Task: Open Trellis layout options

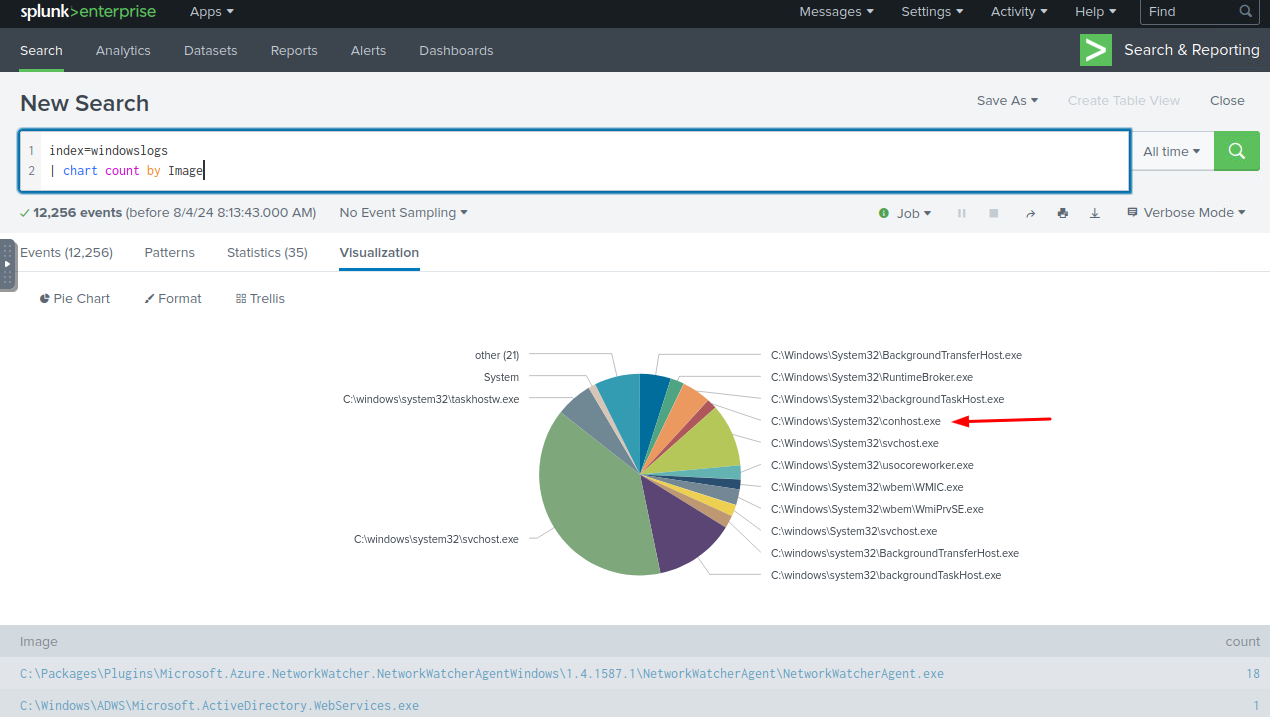Action: tap(260, 298)
